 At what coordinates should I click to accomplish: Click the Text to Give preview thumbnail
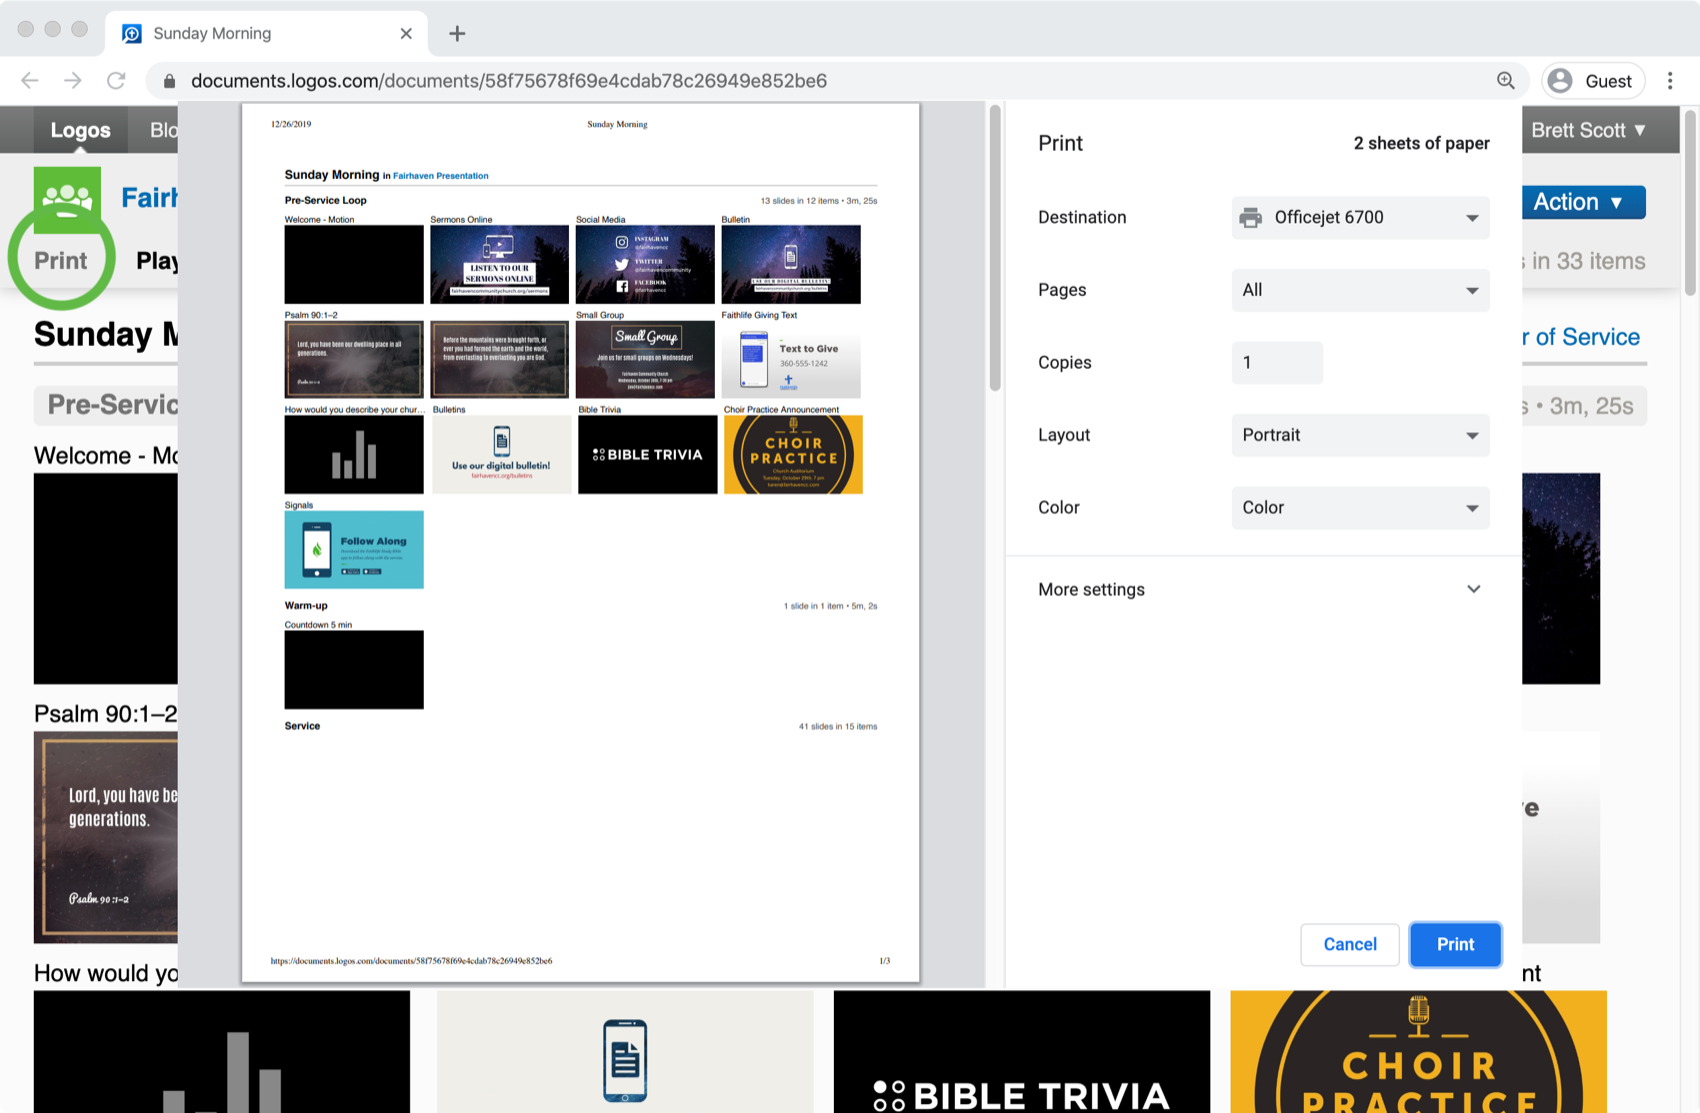[791, 359]
